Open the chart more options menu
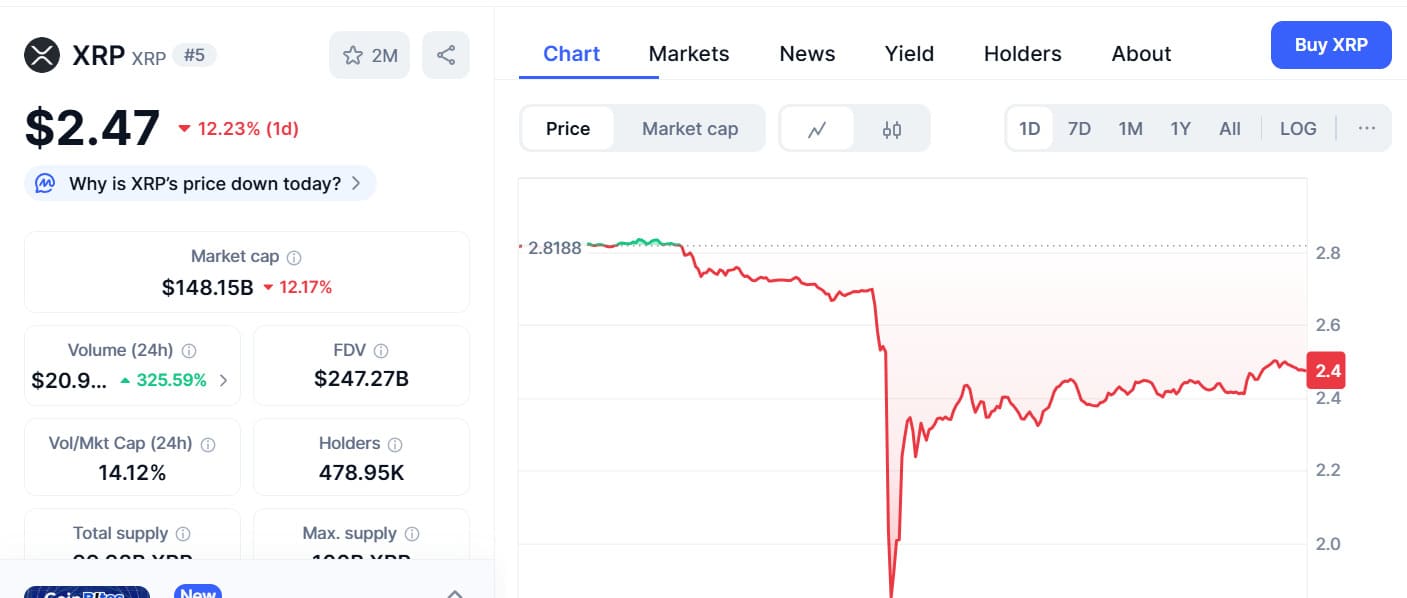 pyautogui.click(x=1367, y=129)
